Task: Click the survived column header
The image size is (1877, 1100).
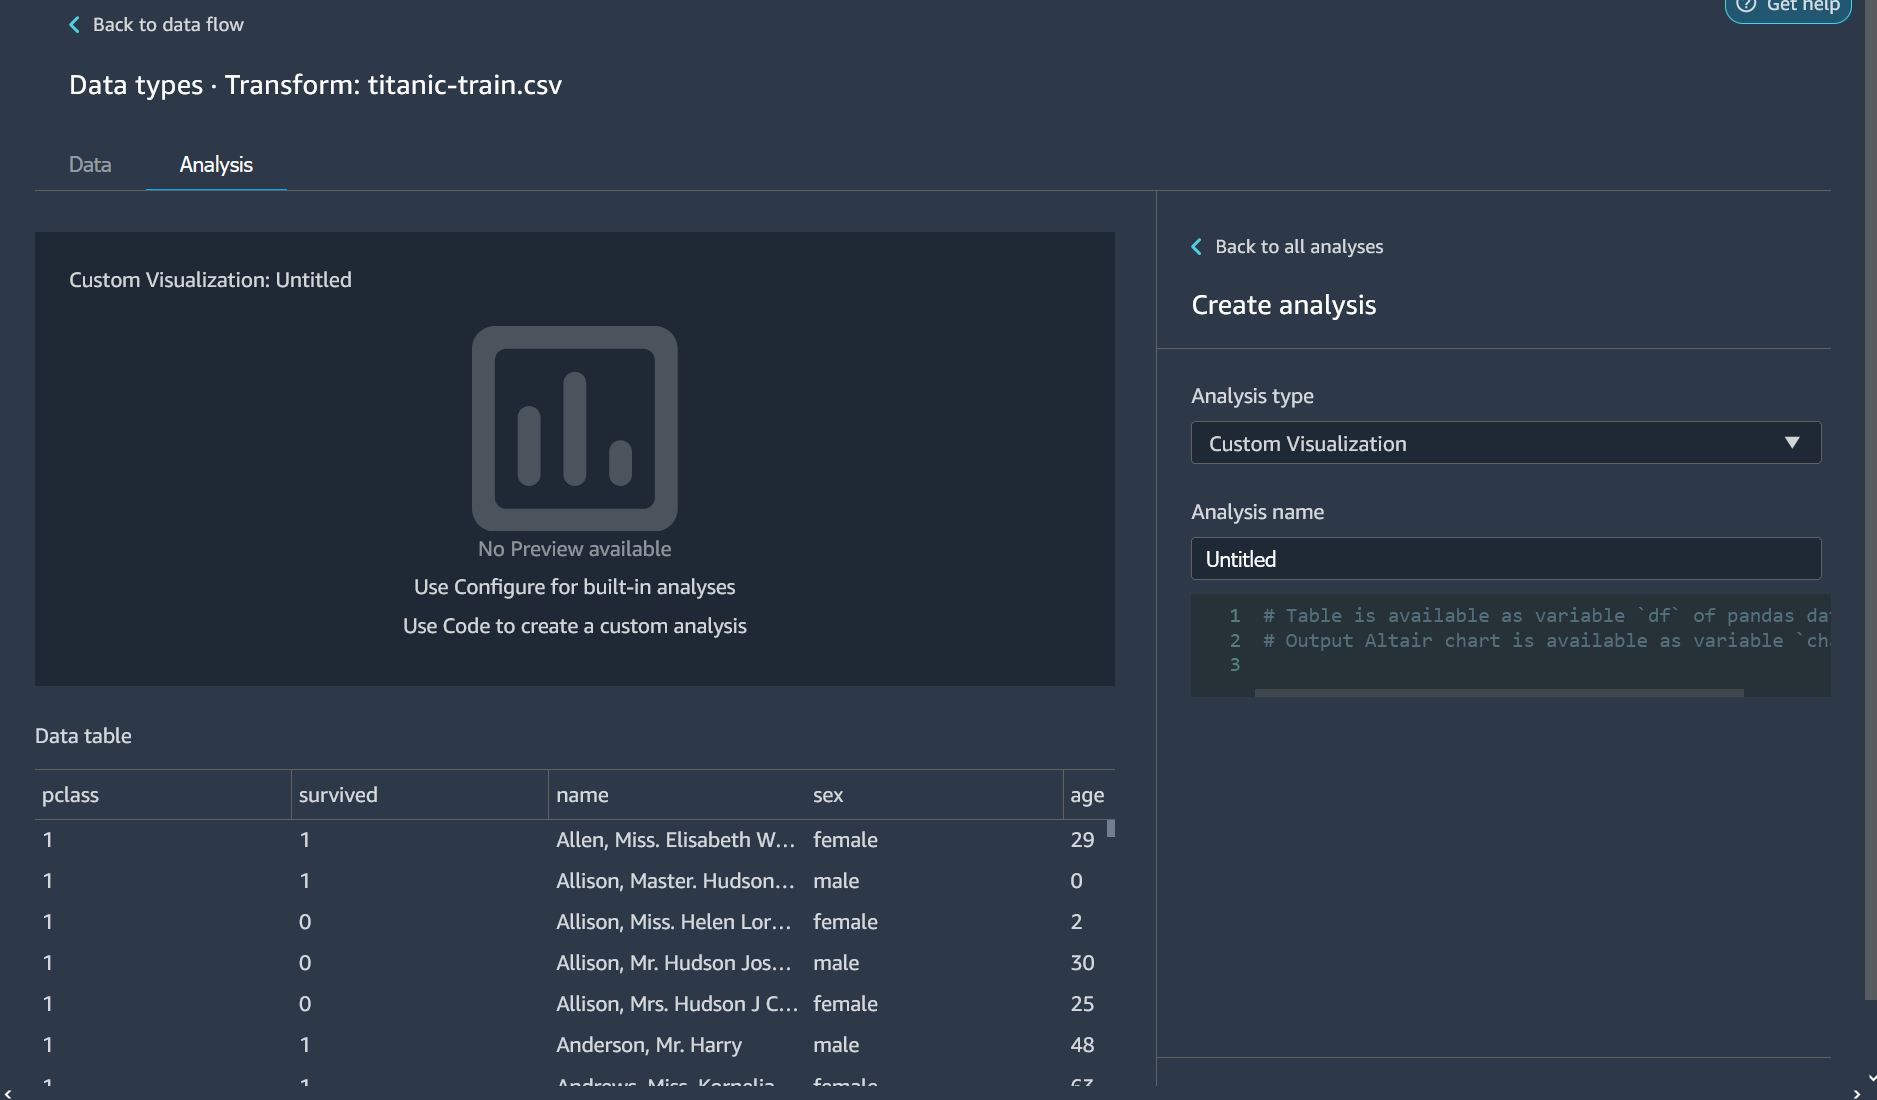Action: pos(338,795)
